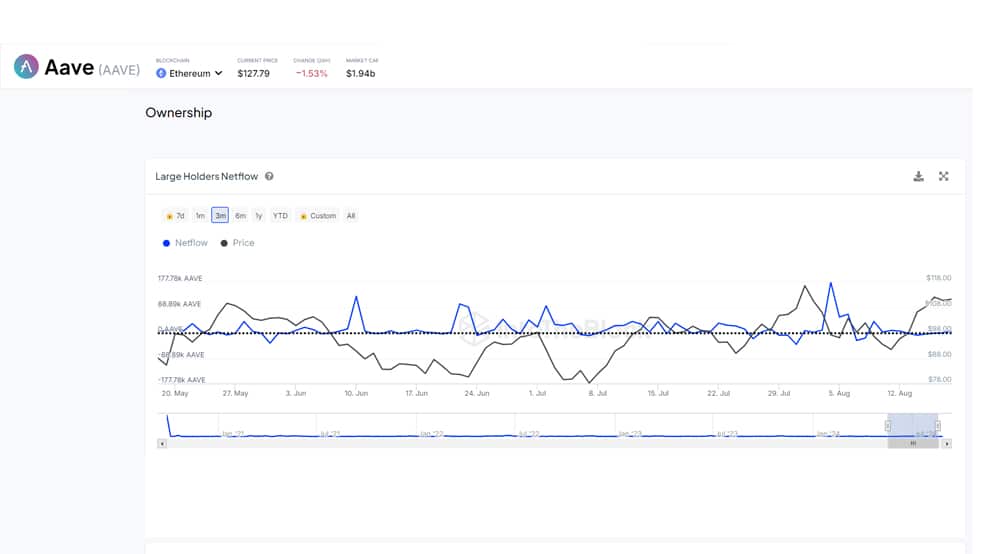The height and width of the screenshot is (554, 984).
Task: Click the navigator scrollbar thumb
Action: click(913, 444)
